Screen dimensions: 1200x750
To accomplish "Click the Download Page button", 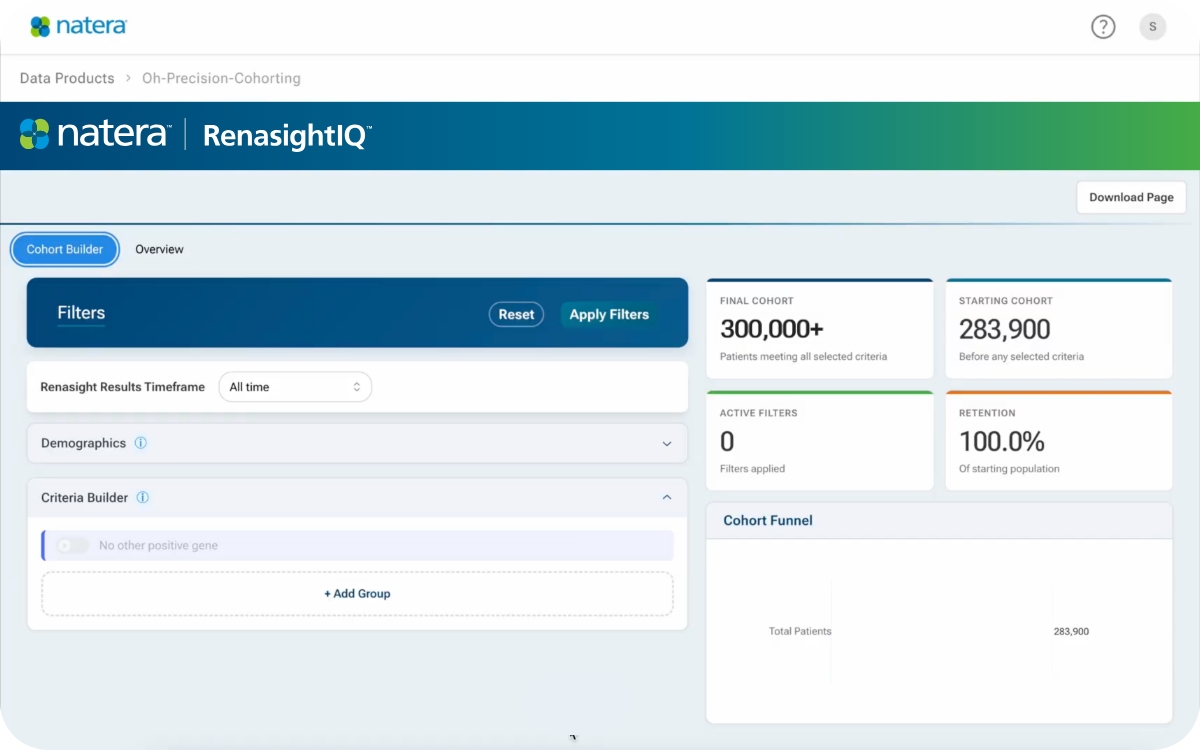I will coord(1131,197).
